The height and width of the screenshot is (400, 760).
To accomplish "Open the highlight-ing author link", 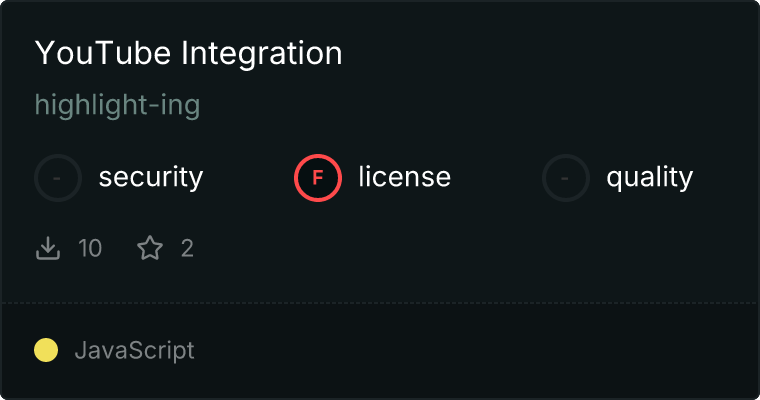I will [x=117, y=105].
